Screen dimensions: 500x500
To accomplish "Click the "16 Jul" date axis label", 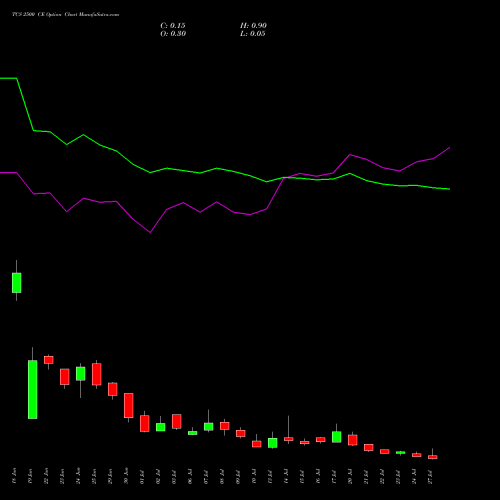I will tap(318, 477).
